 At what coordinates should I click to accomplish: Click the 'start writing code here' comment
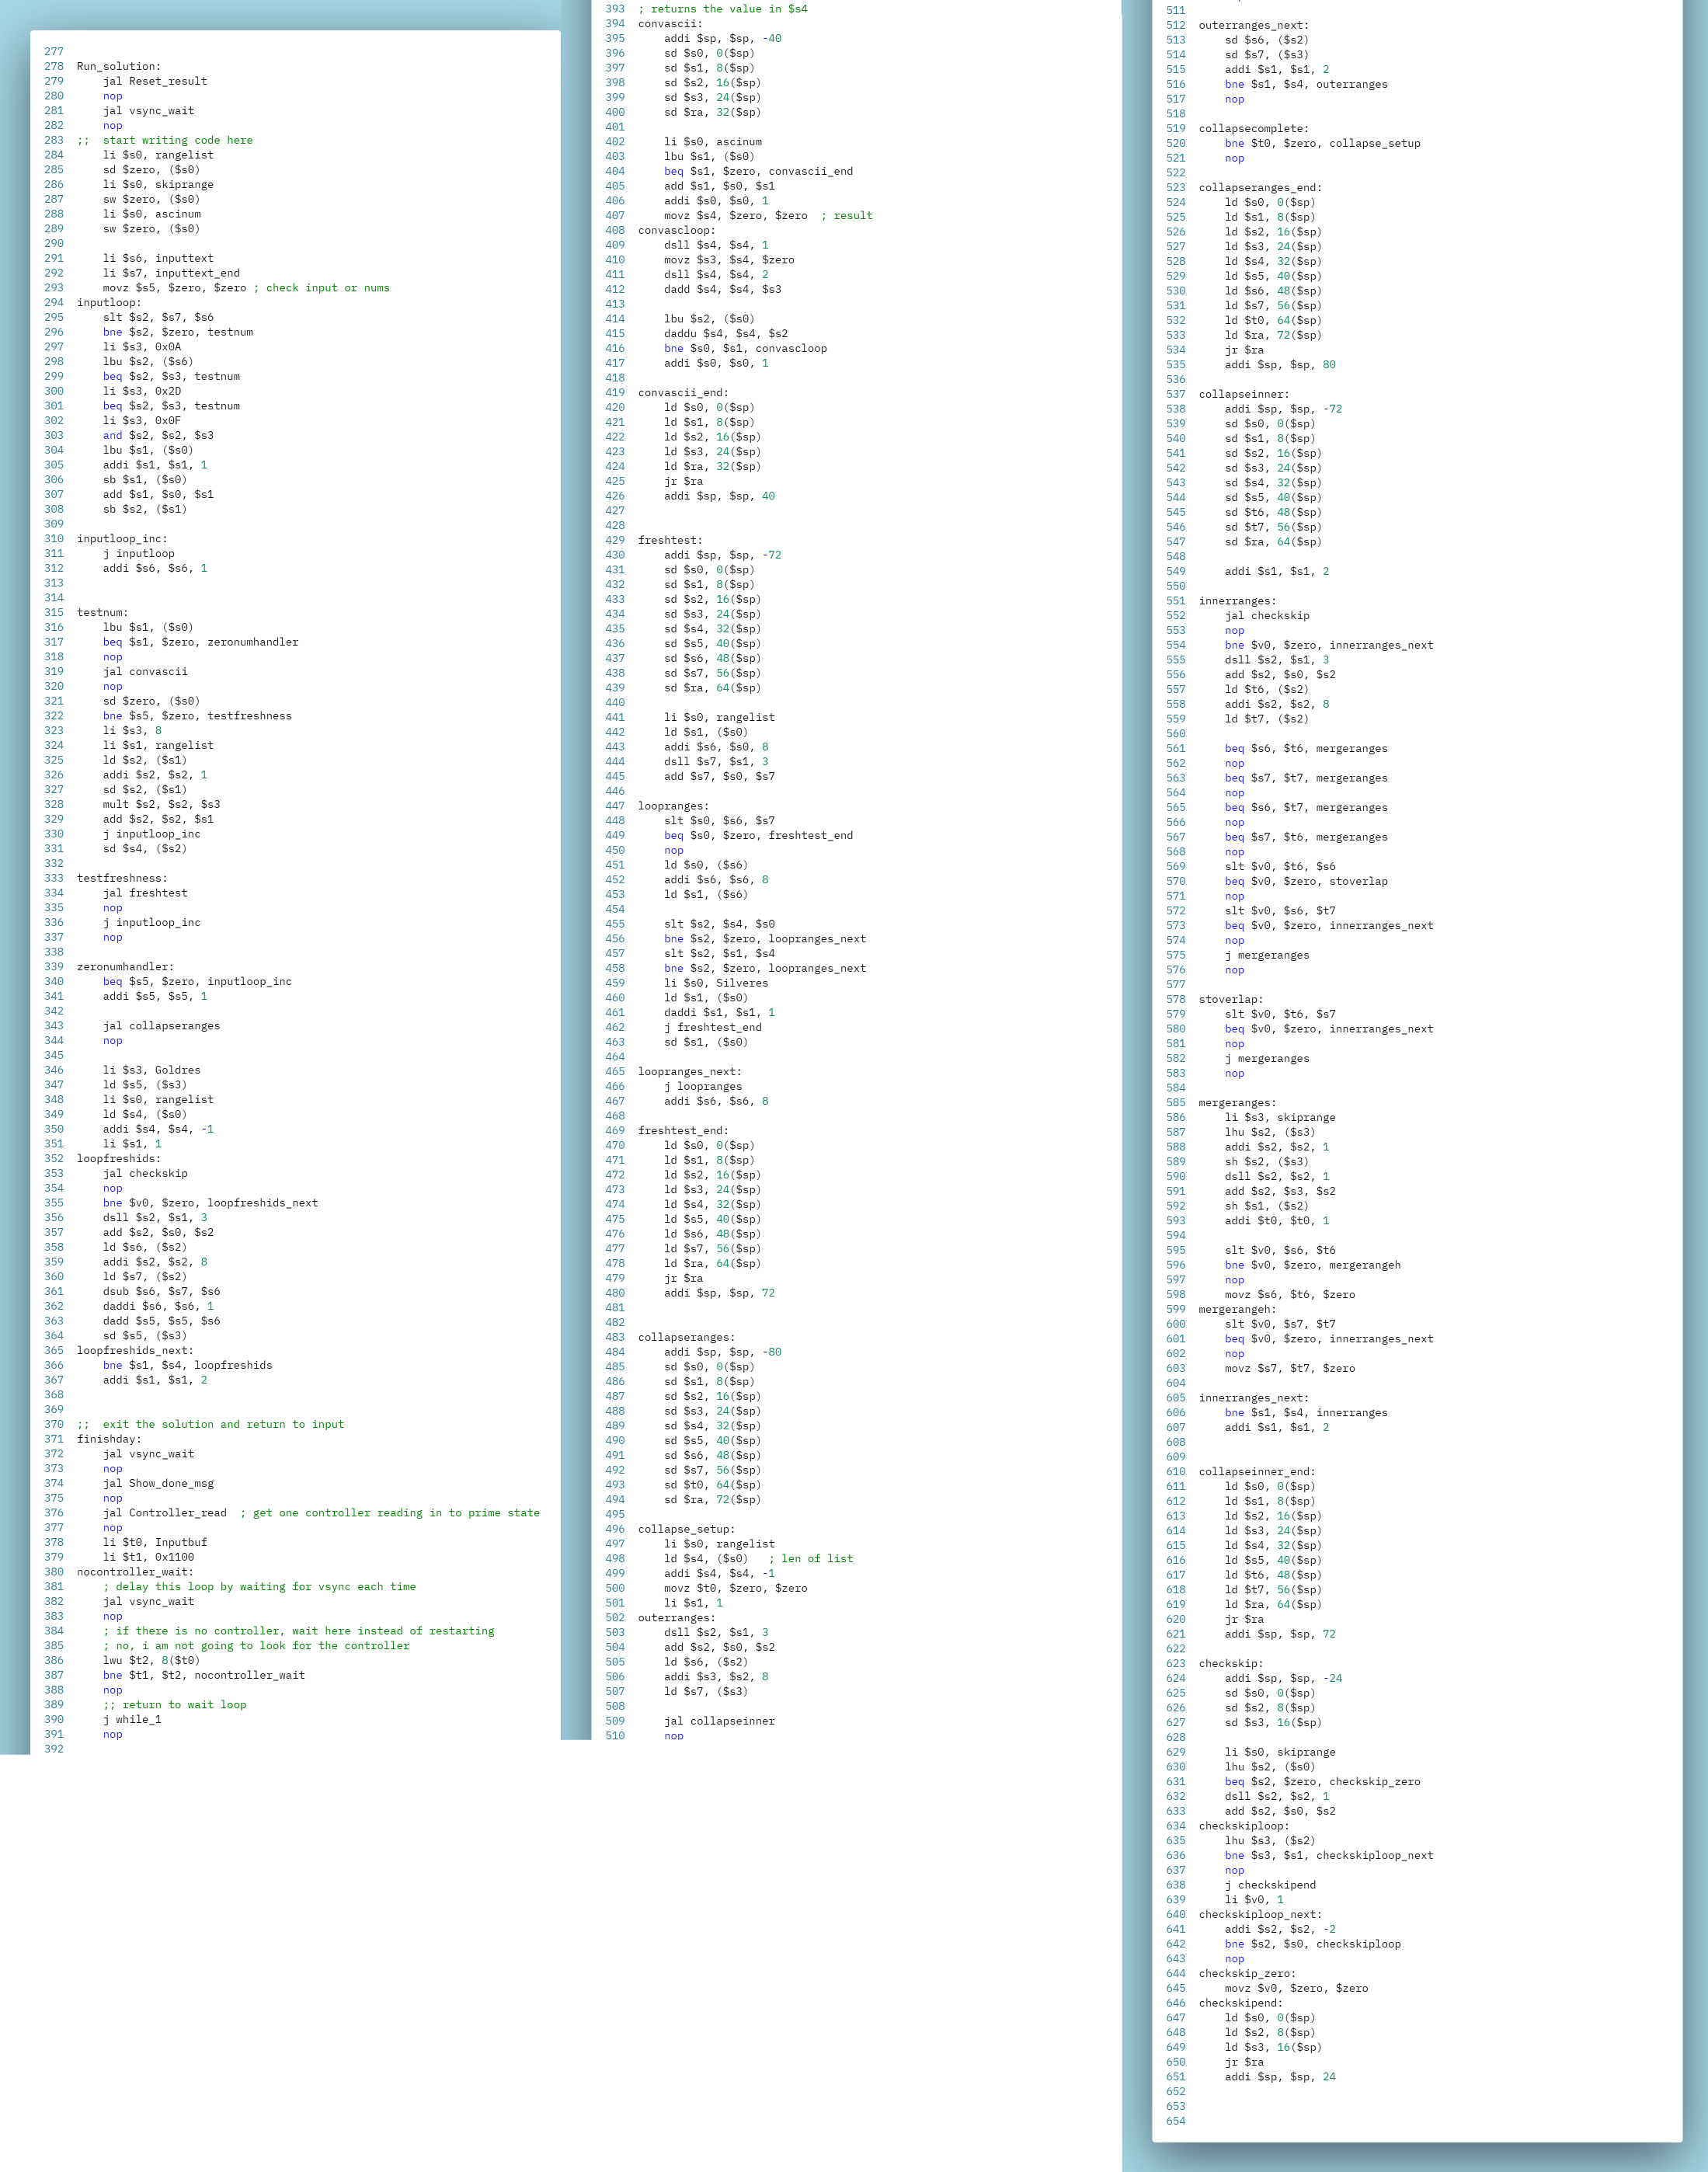(177, 141)
